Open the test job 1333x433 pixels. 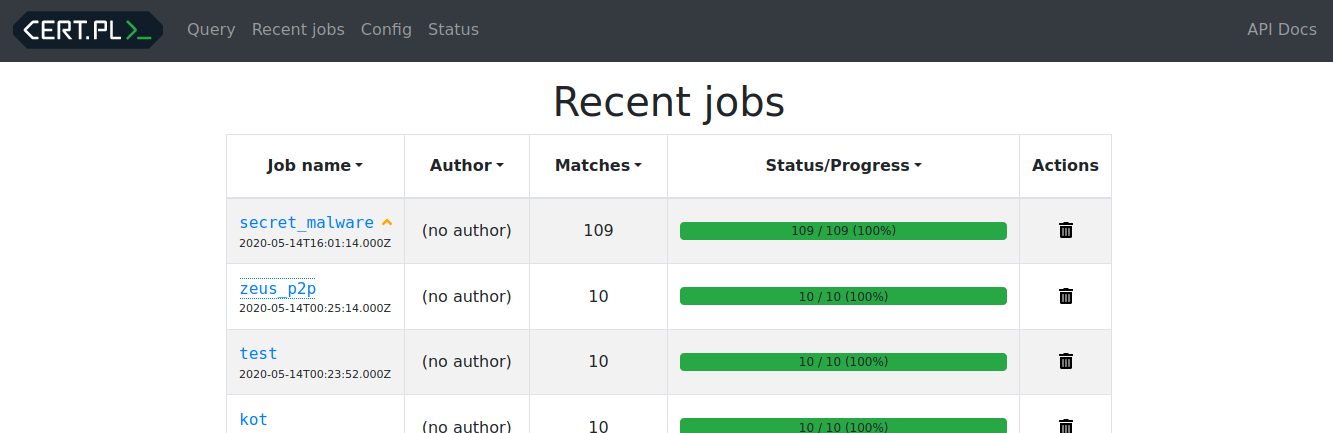(x=258, y=353)
